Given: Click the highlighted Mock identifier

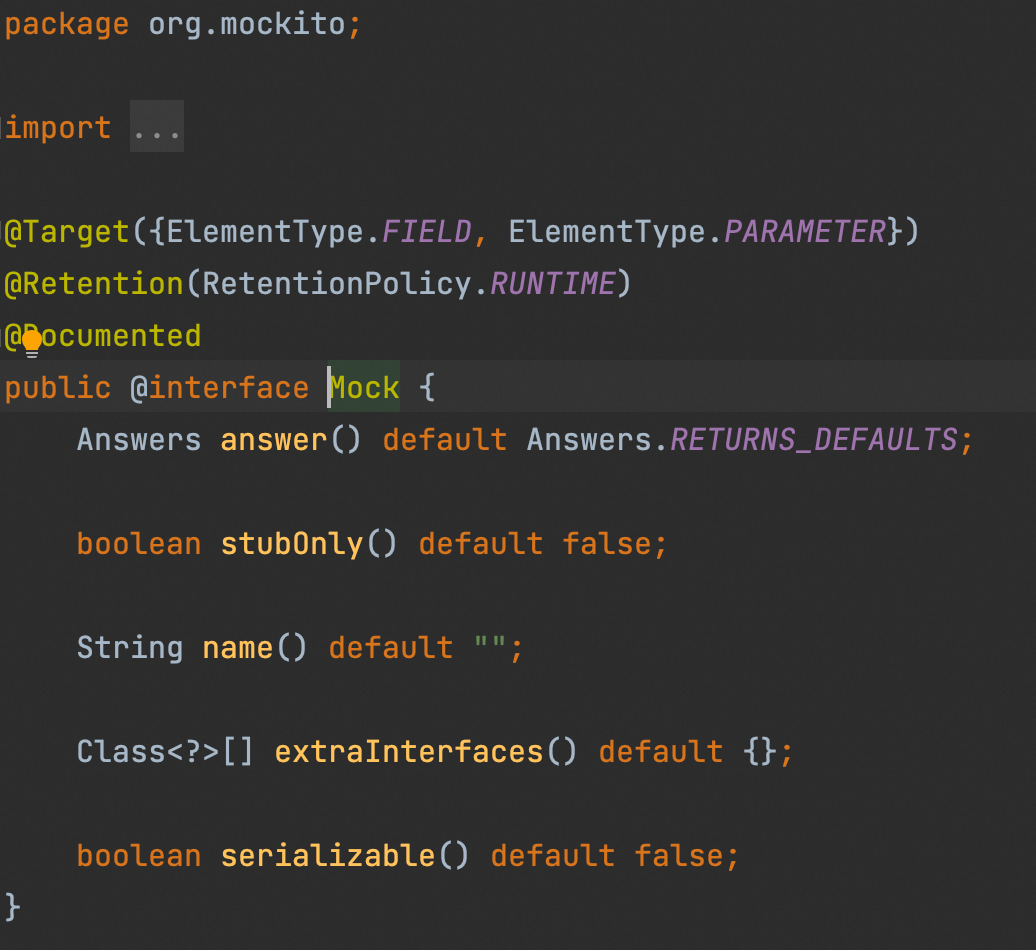Looking at the screenshot, I should pos(364,388).
